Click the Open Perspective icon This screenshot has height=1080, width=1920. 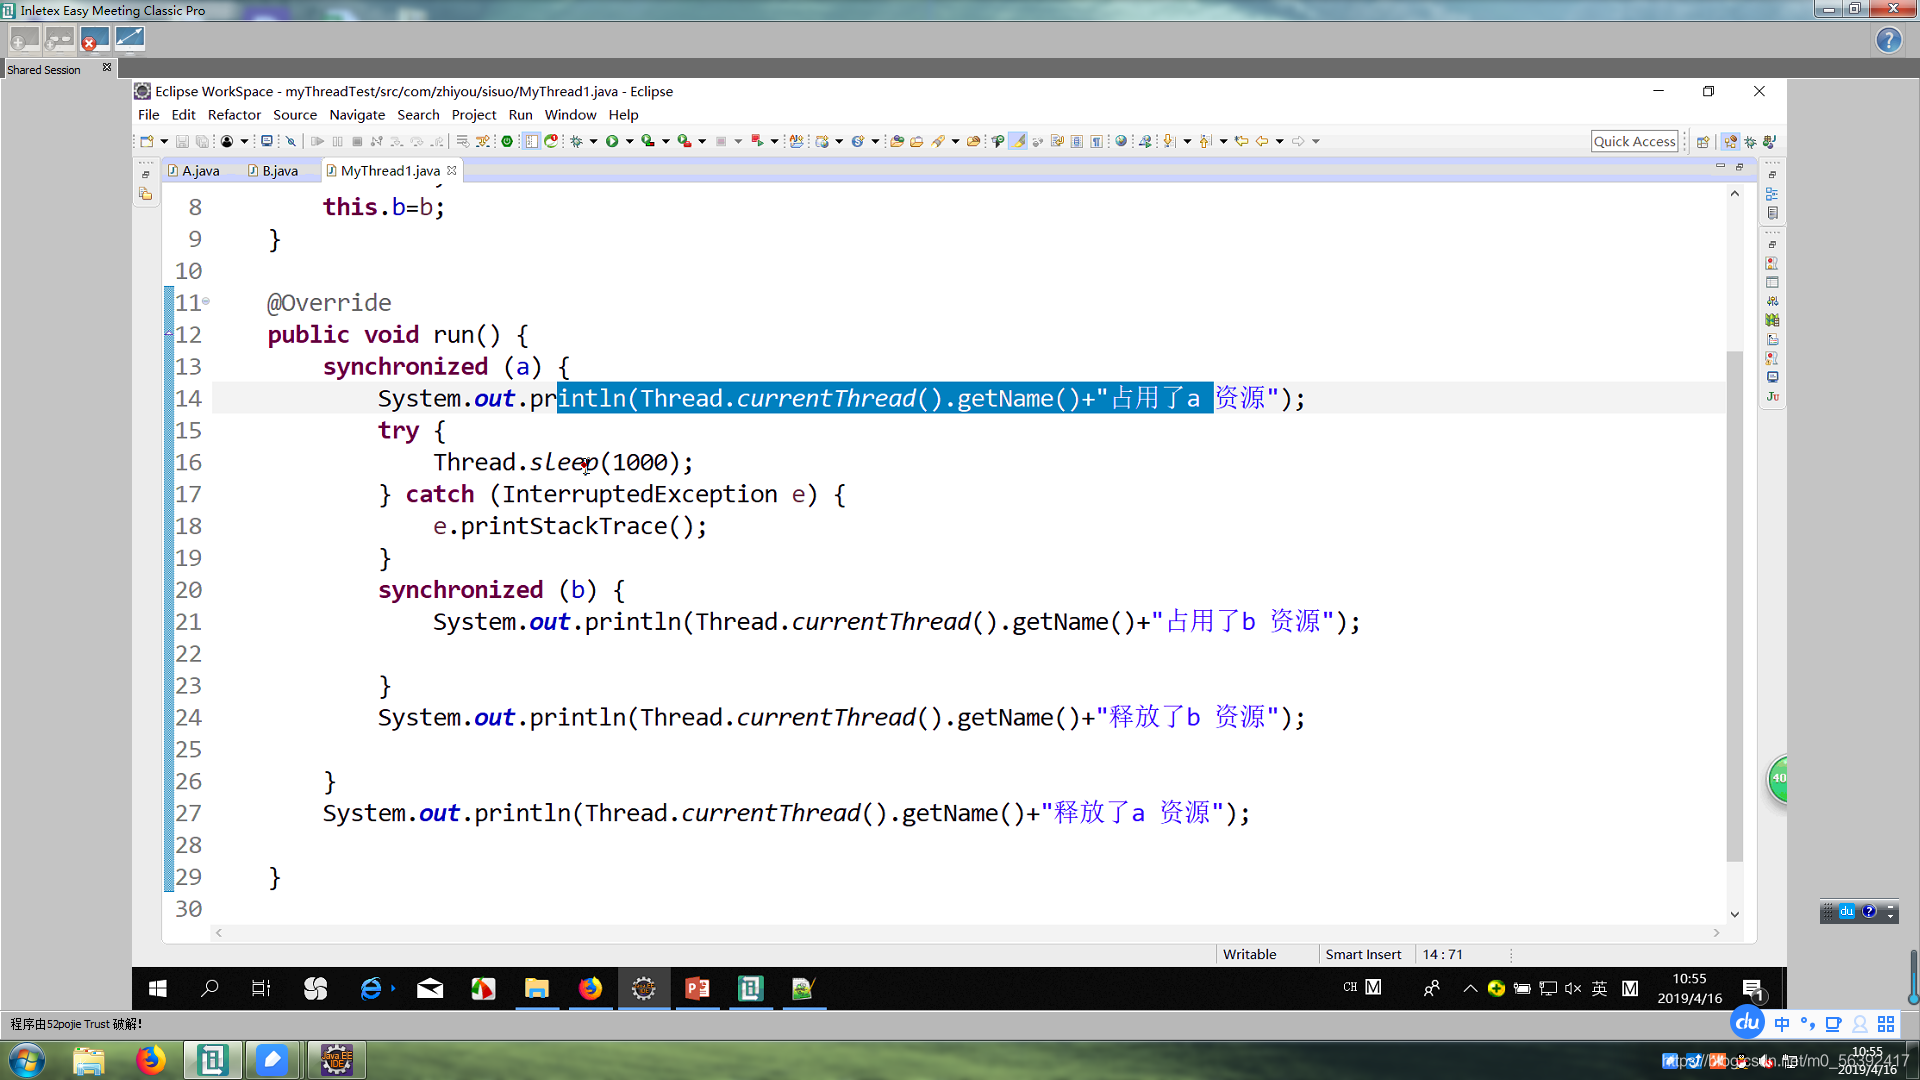1702,141
